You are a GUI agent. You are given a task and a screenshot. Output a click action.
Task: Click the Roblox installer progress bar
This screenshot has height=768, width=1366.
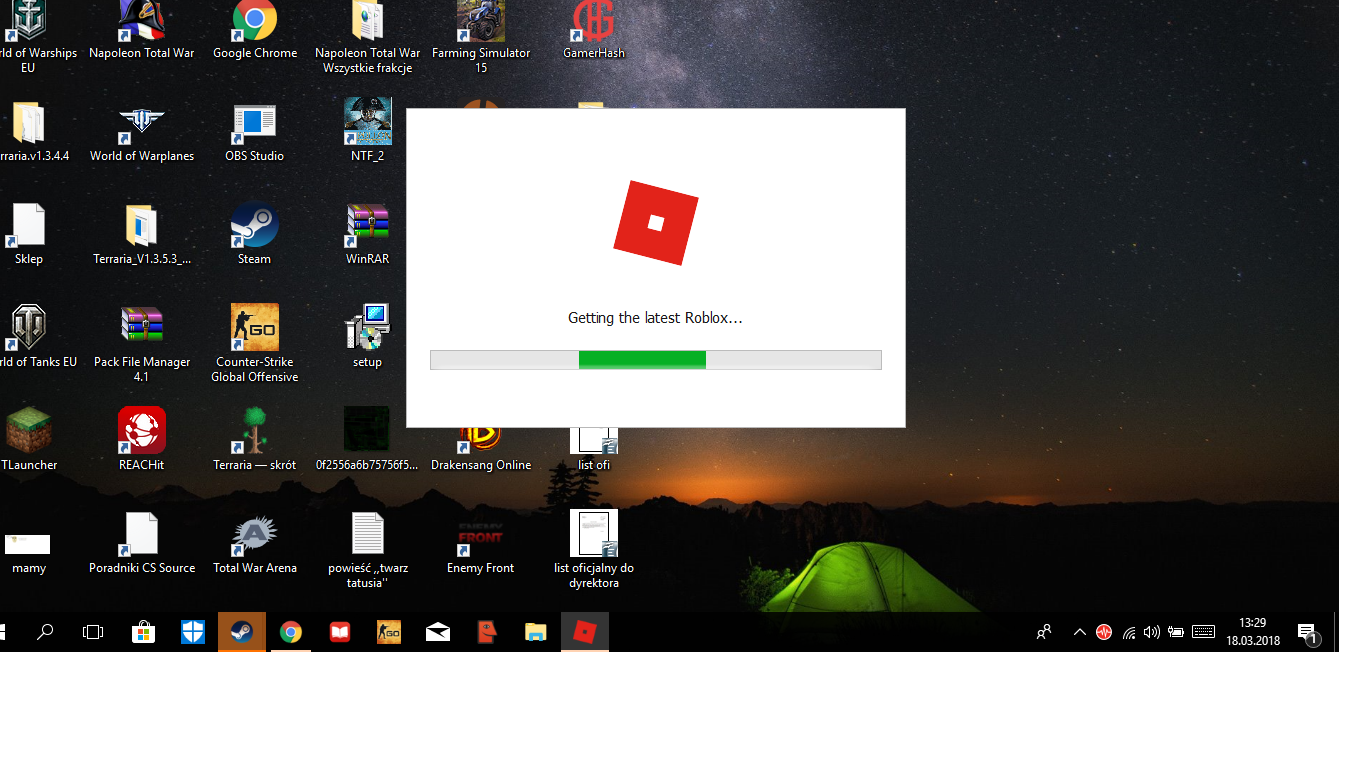(x=656, y=360)
